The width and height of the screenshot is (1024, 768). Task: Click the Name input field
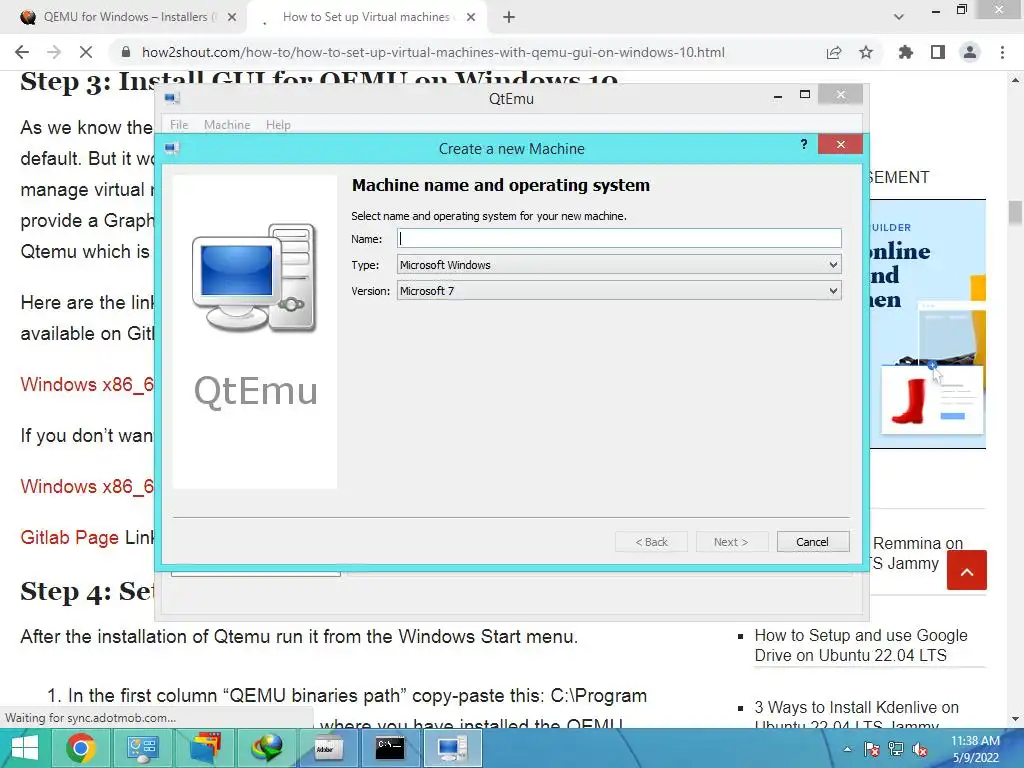[x=619, y=238]
